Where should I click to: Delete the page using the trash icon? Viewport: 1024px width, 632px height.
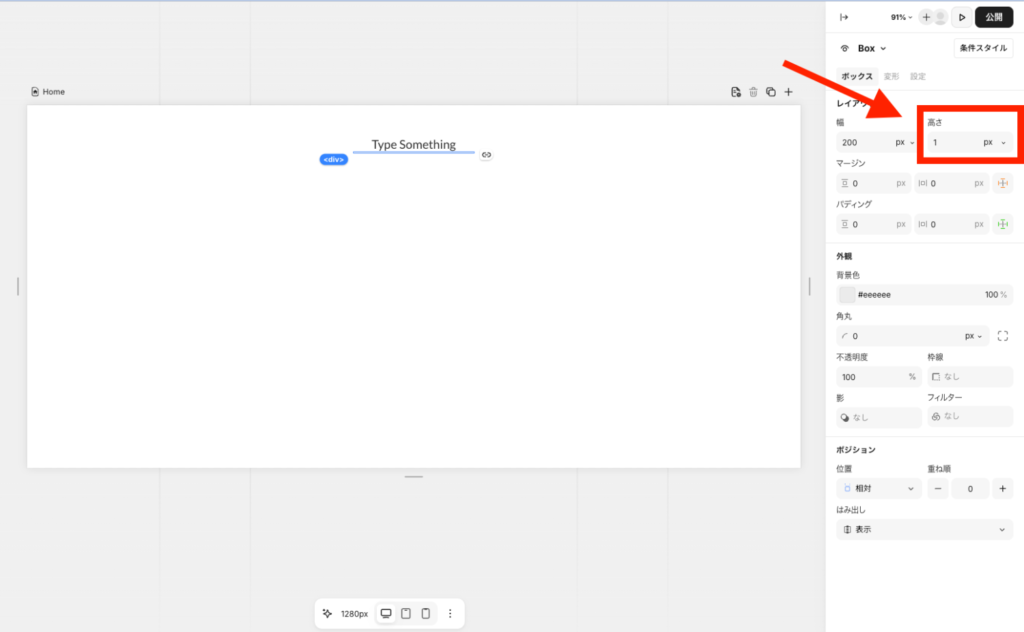tap(753, 92)
